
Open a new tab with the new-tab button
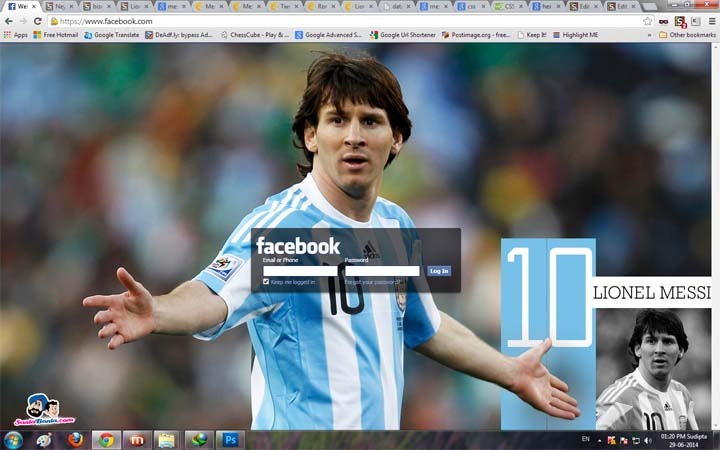[649, 6]
